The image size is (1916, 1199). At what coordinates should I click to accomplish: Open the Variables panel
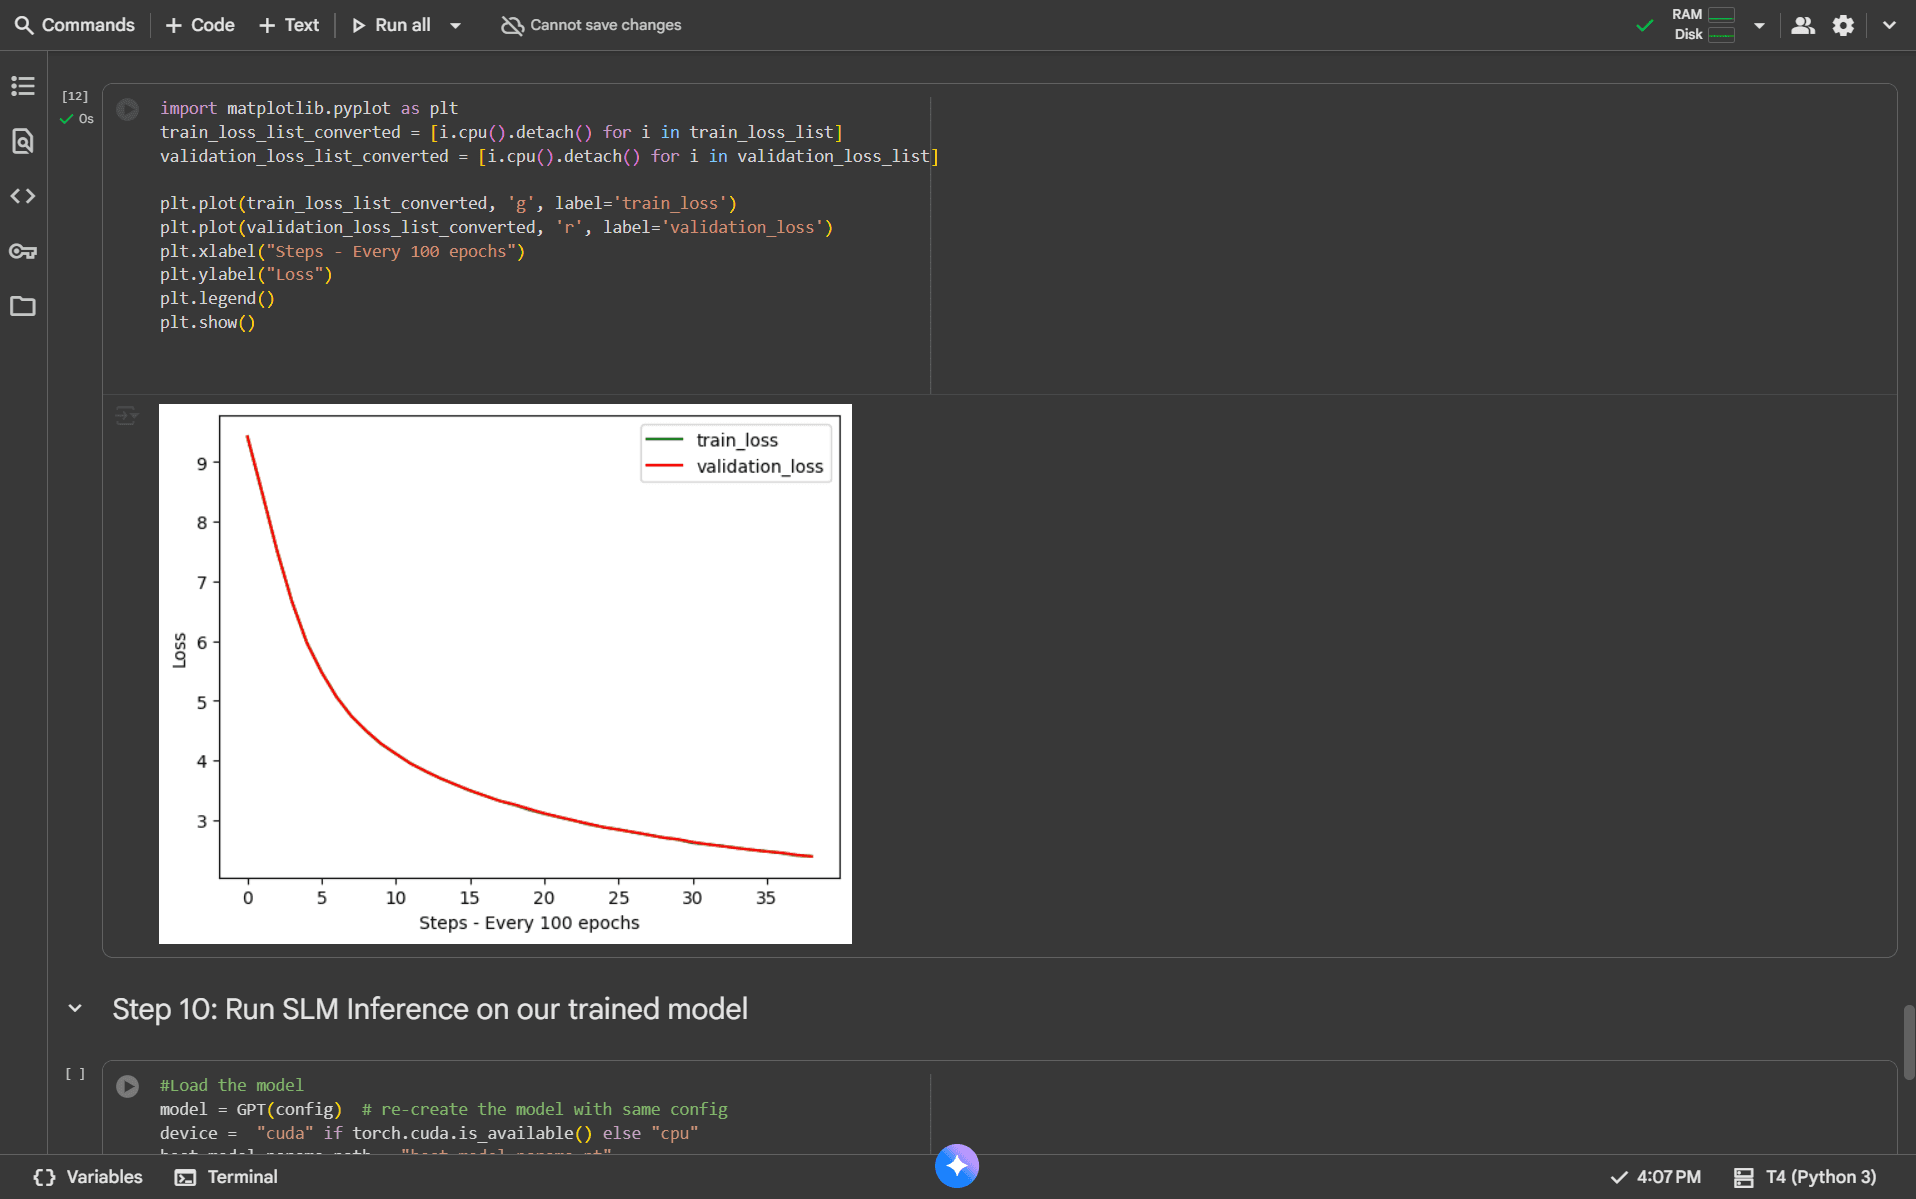tap(88, 1177)
